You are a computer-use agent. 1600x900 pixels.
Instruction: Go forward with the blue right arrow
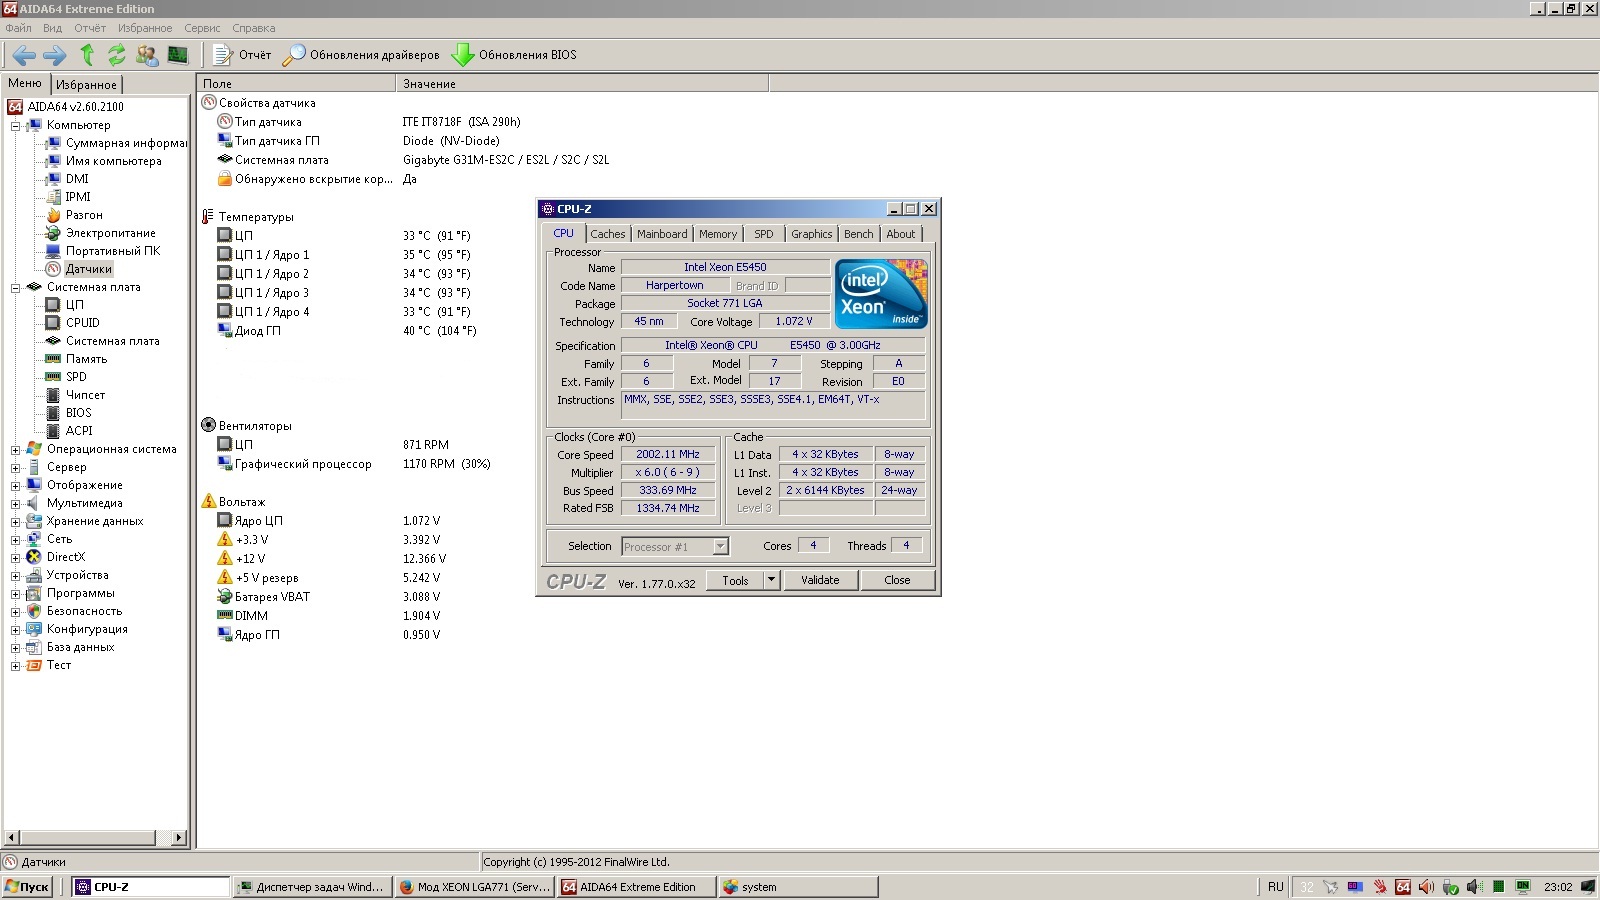pos(55,55)
